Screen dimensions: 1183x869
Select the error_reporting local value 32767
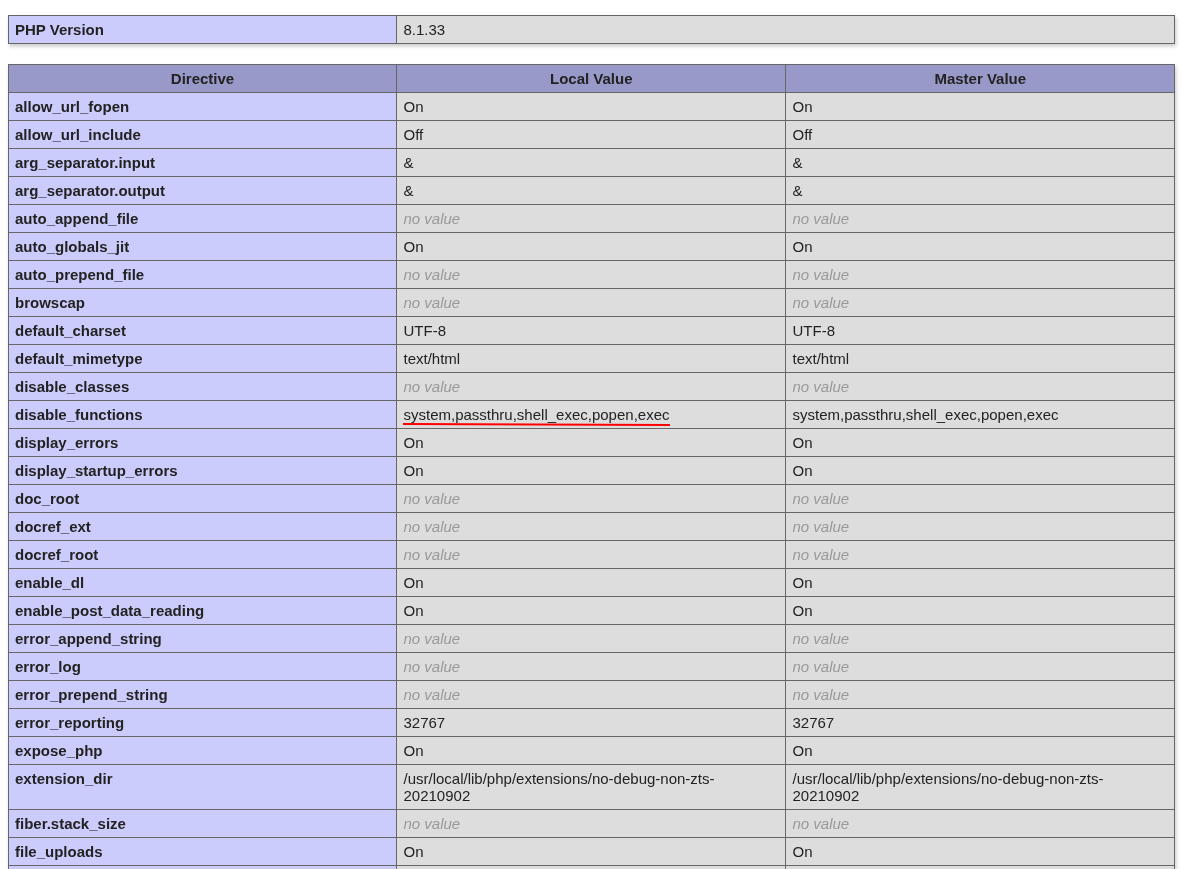(x=424, y=723)
